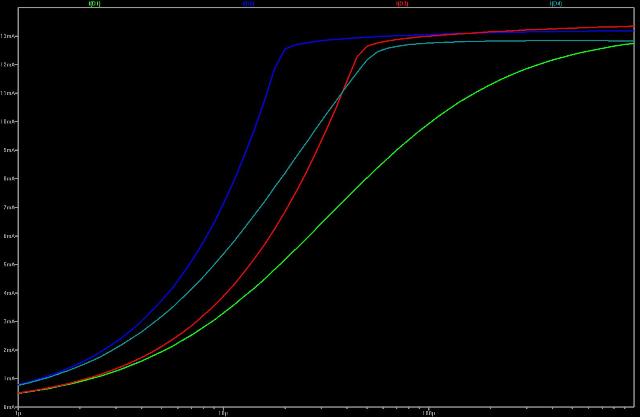Screen dimensions: 640x417
Task: Click the 2mA vertical axis label
Action: pyautogui.click(x=9, y=351)
